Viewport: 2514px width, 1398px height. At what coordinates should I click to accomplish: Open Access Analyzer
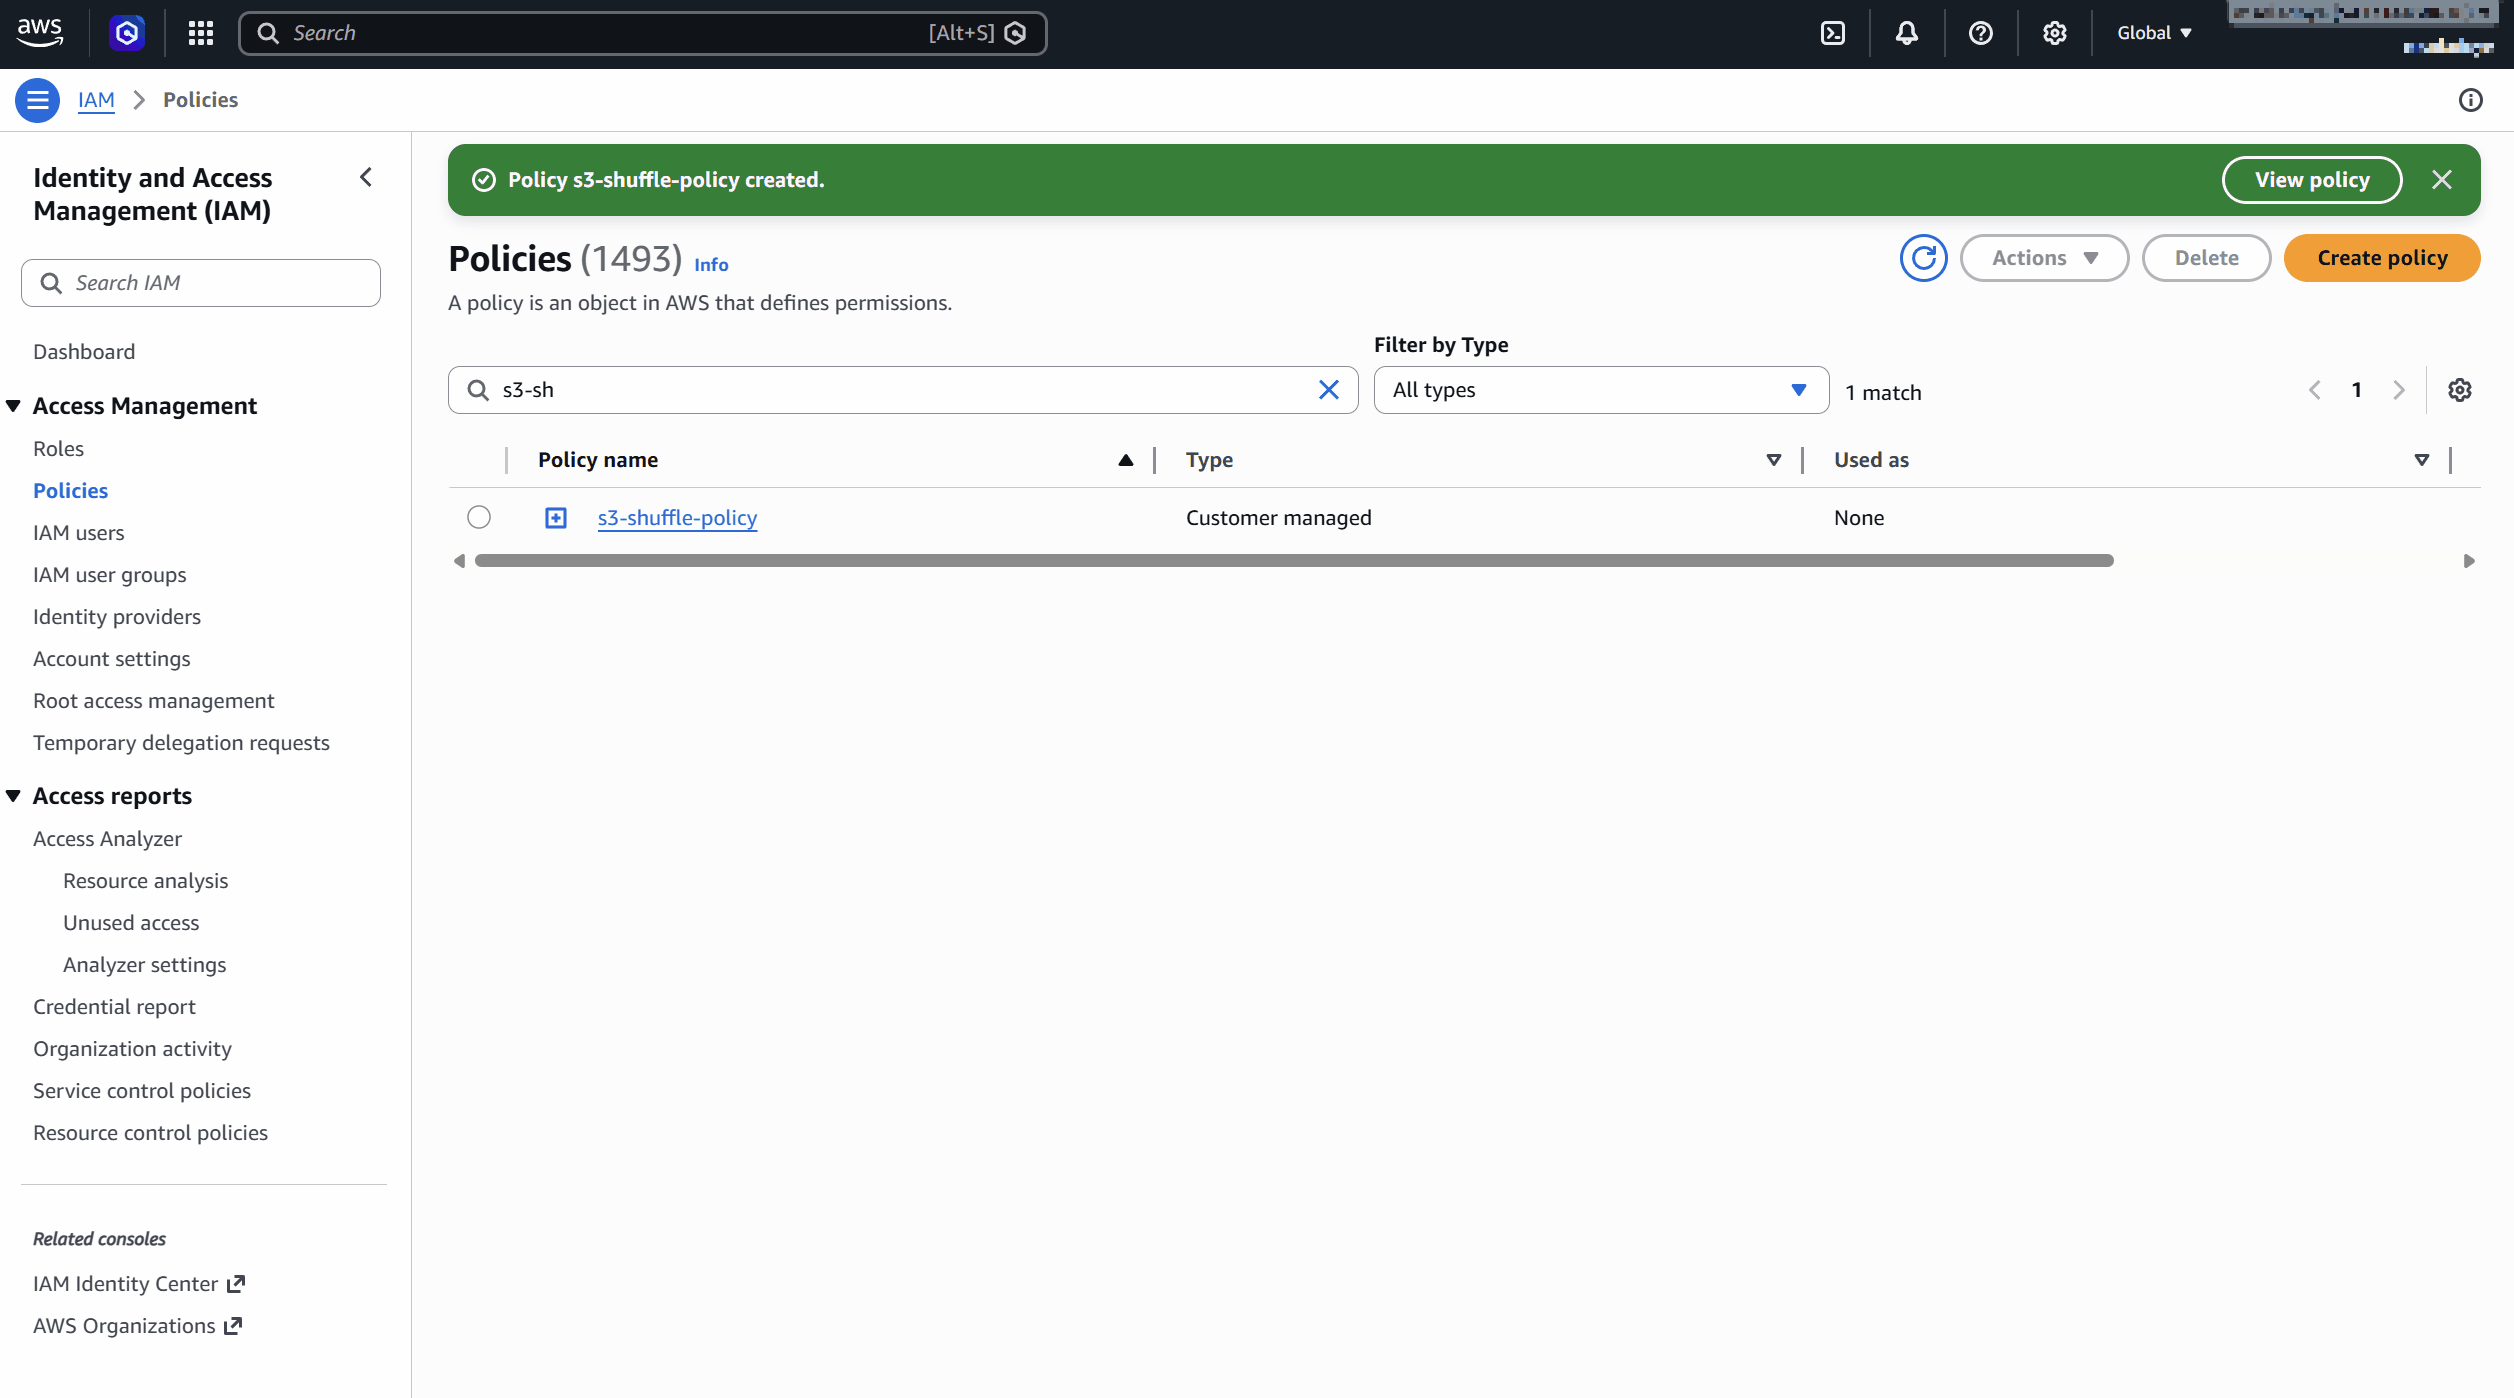108,839
